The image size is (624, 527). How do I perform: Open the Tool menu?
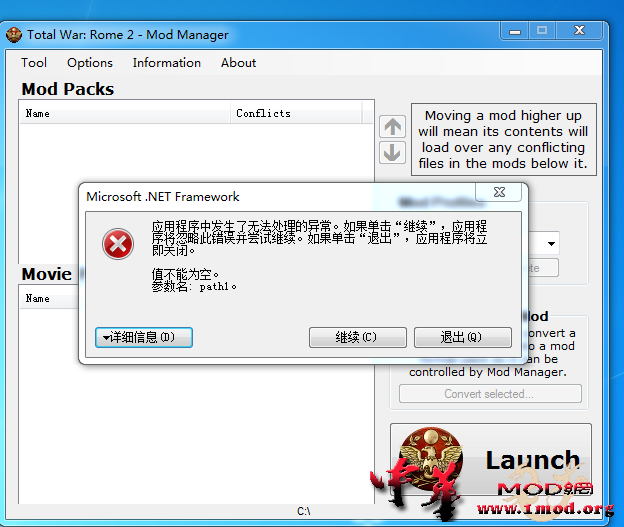[34, 62]
